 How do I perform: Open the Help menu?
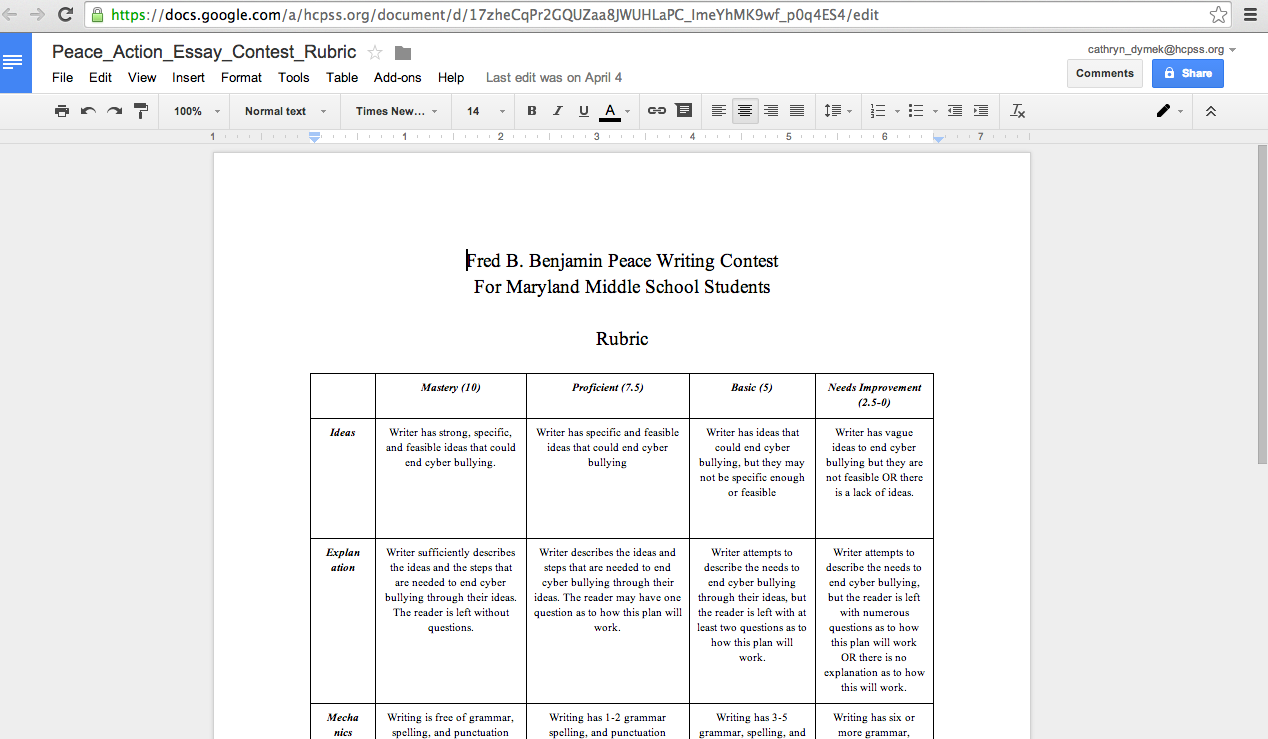click(x=451, y=77)
